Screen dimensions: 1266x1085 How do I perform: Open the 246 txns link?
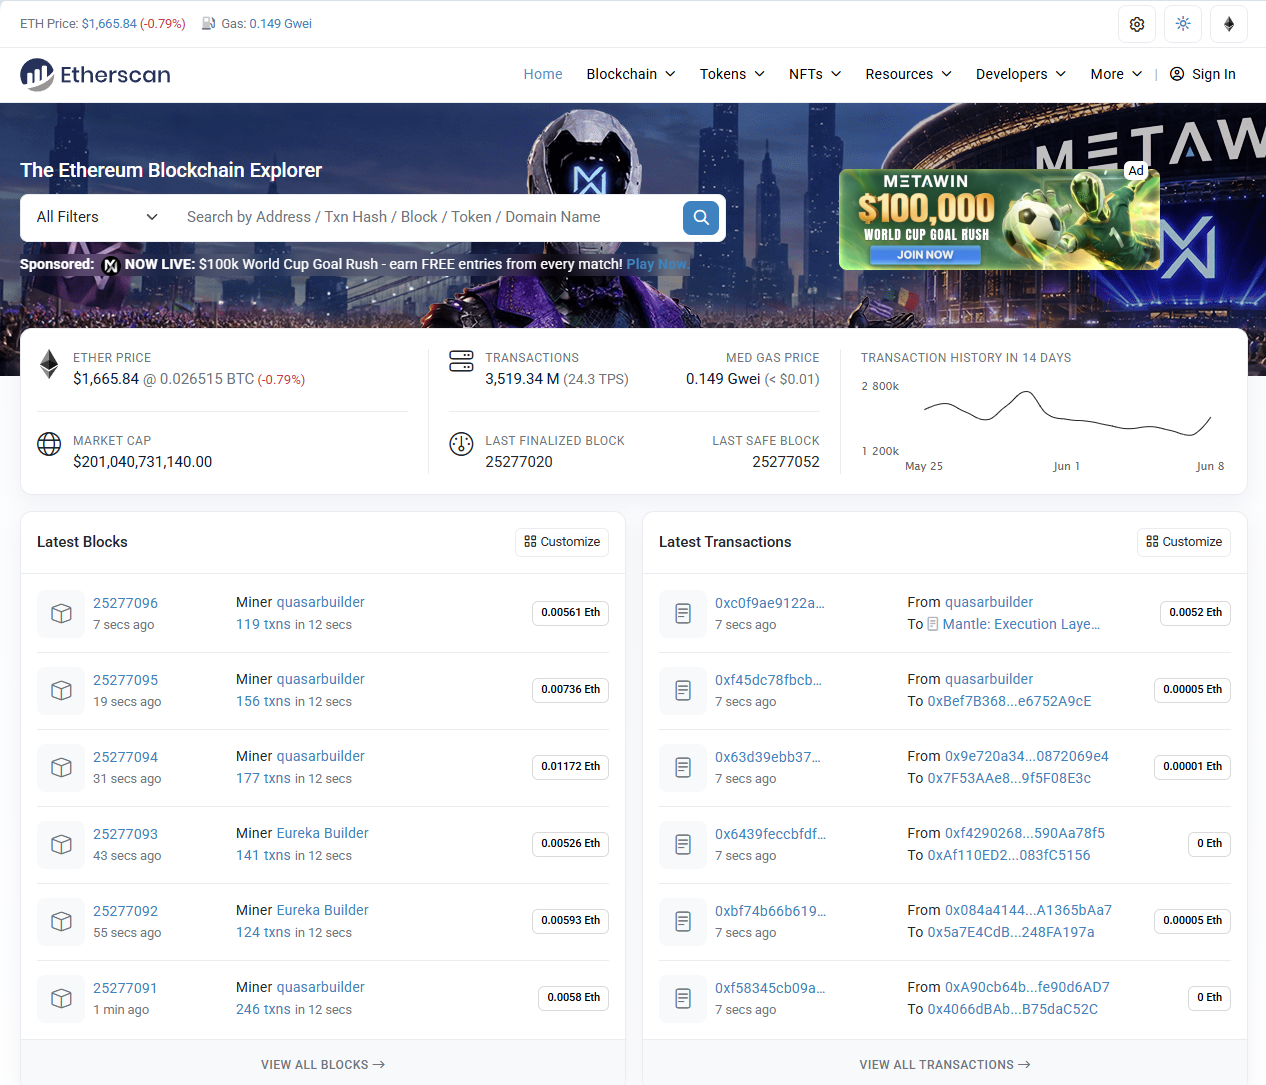click(263, 1009)
